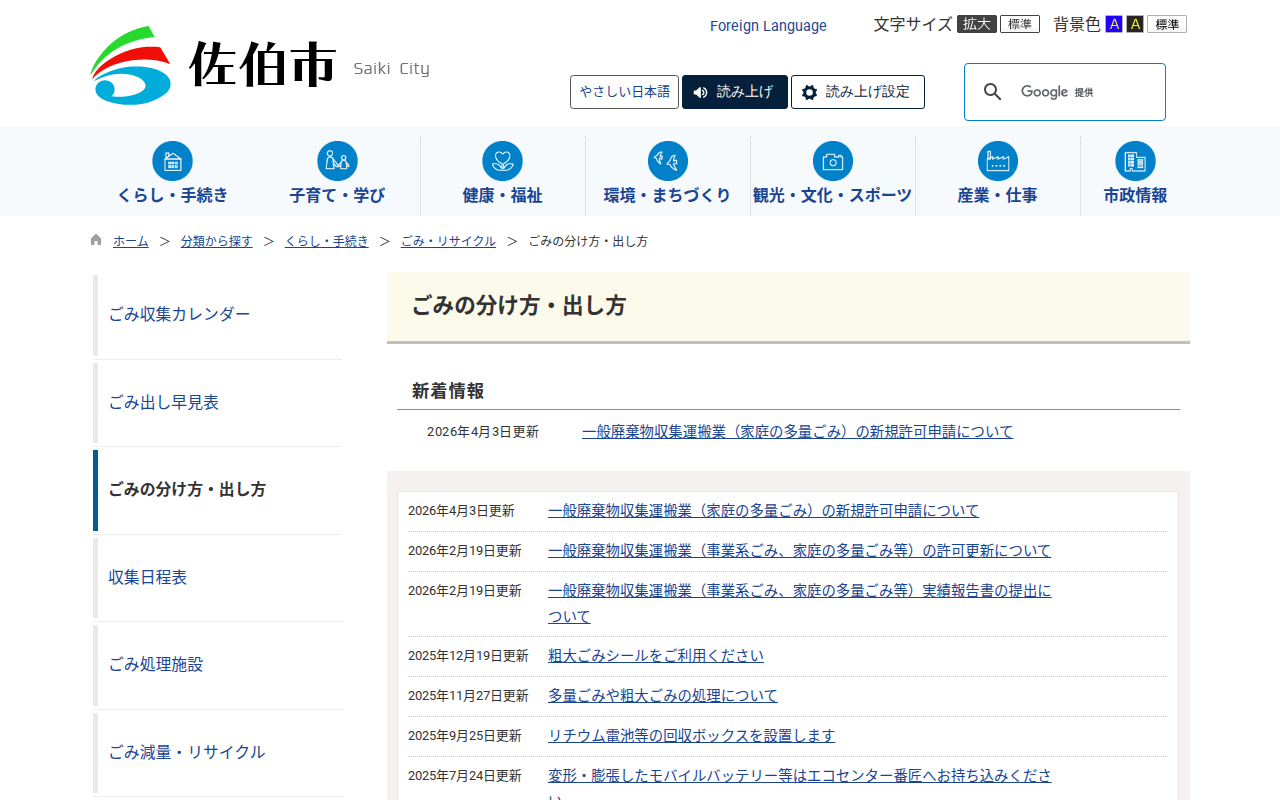Reset background color to 標準
This screenshot has height=800, width=1280.
coord(1166,24)
